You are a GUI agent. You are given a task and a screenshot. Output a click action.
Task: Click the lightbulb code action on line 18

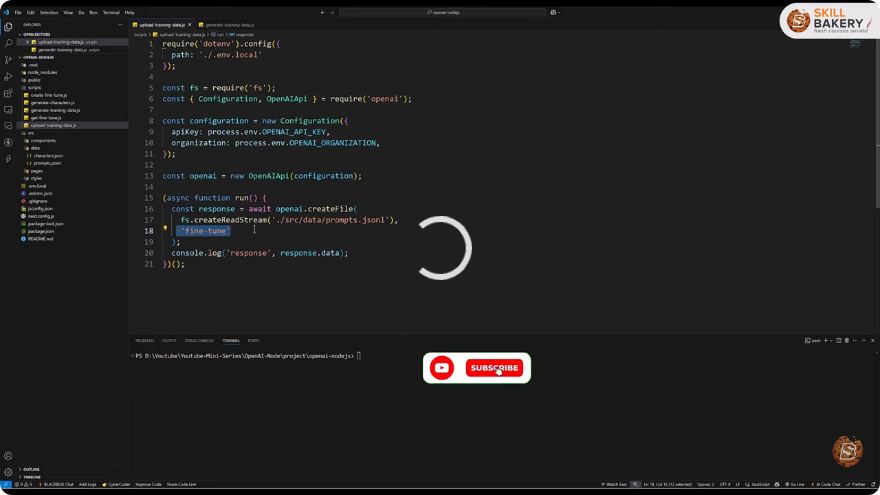165,228
